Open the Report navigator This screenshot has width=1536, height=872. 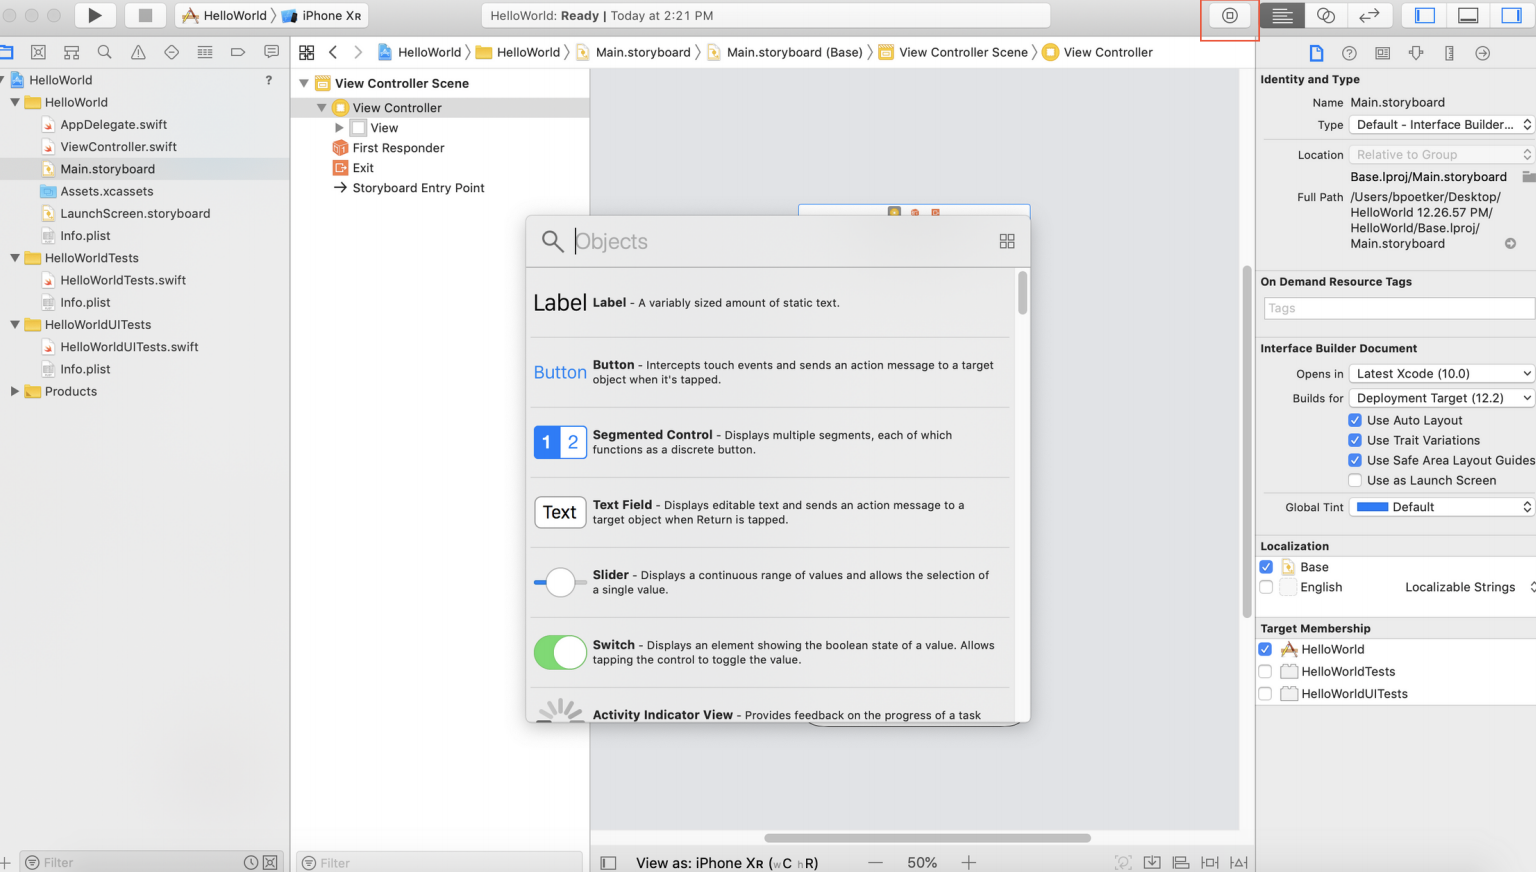pos(271,52)
